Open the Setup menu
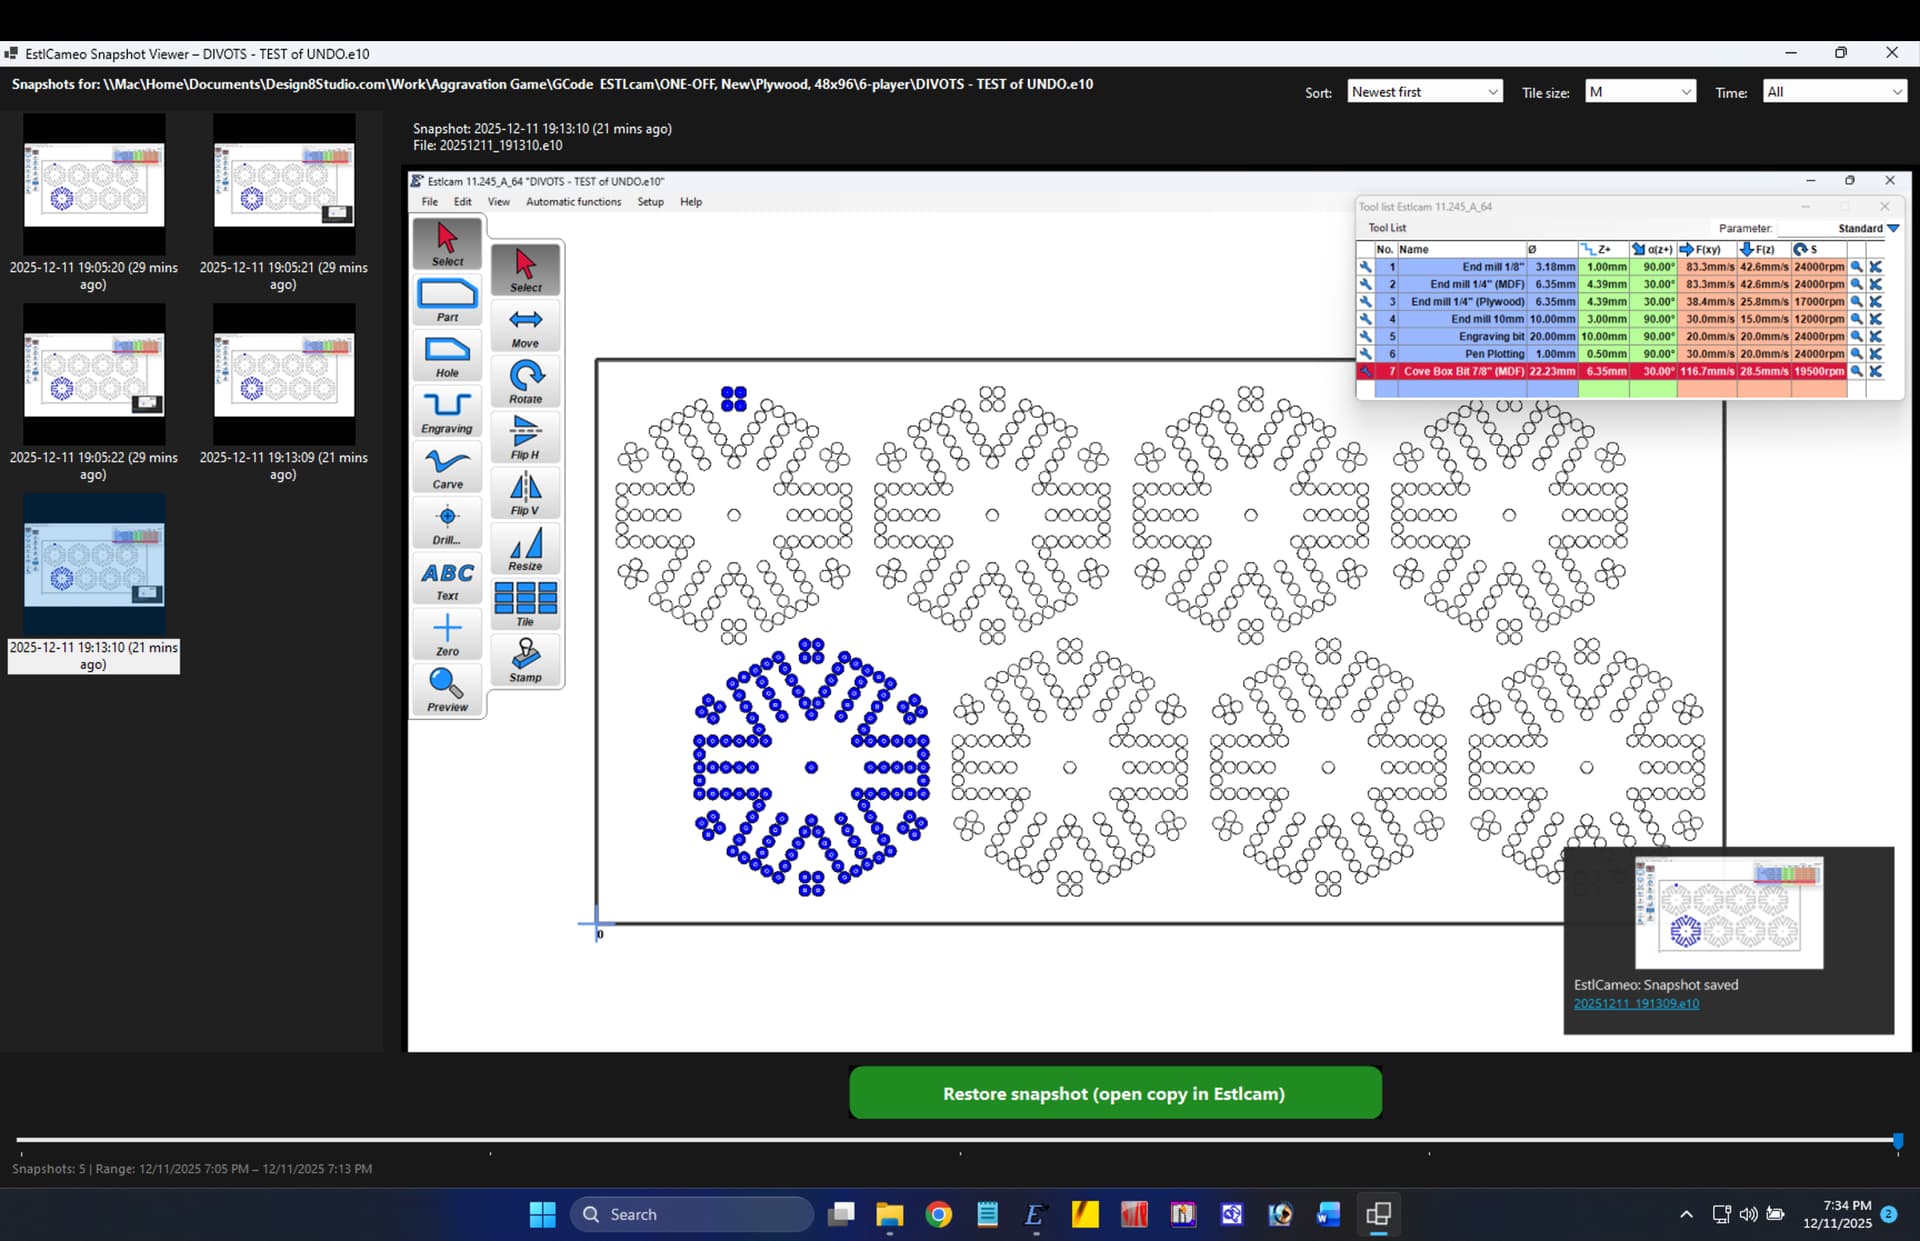This screenshot has width=1920, height=1241. (650, 202)
